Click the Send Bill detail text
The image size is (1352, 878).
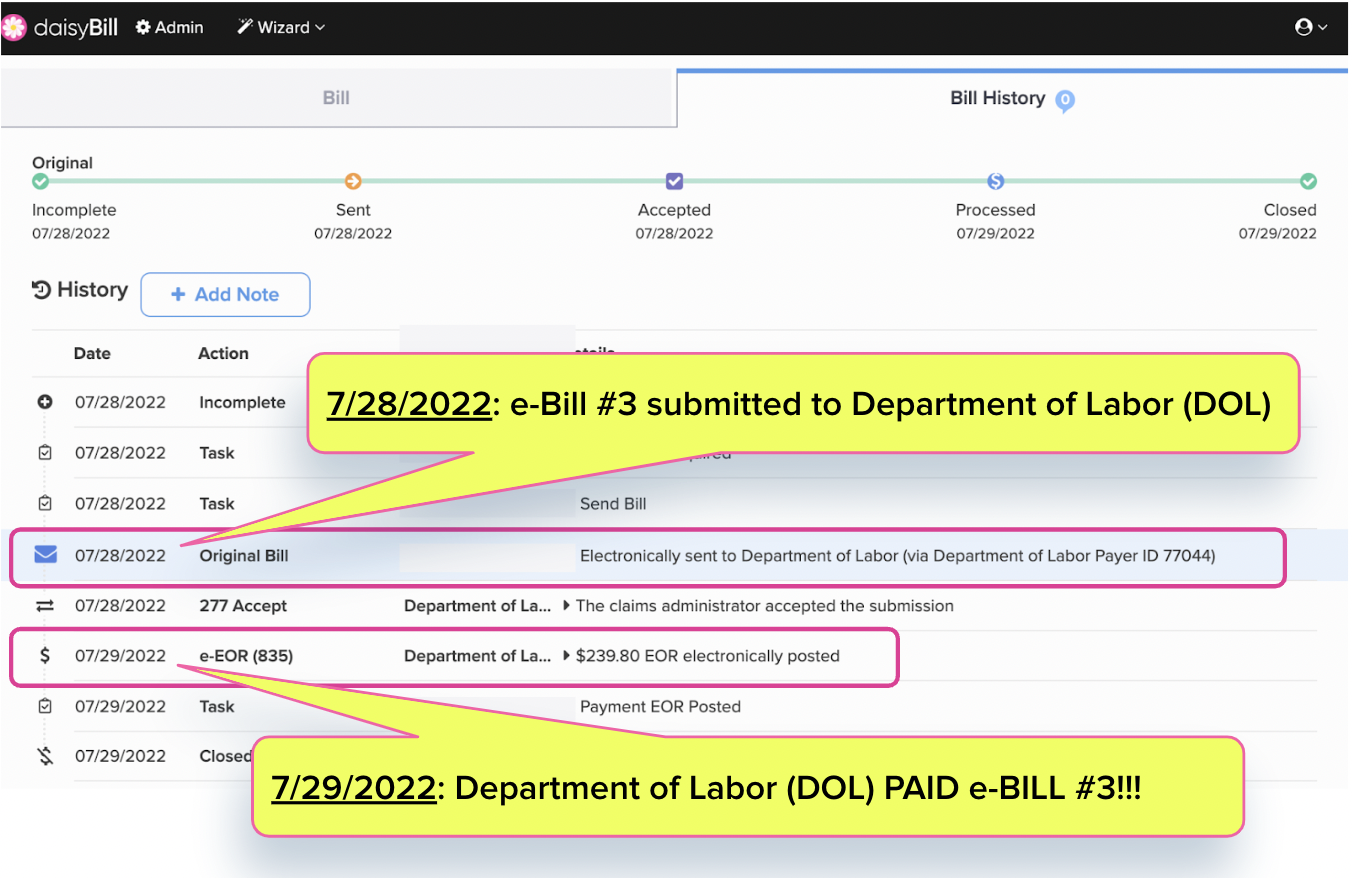613,504
